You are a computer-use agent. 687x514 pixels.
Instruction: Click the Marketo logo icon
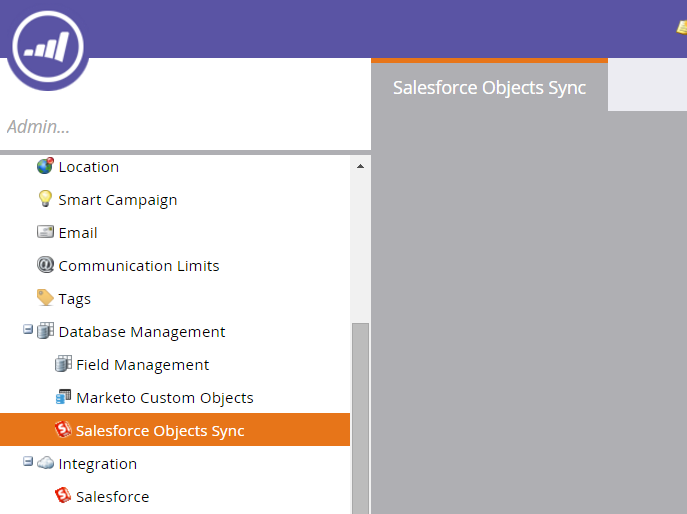point(48,47)
